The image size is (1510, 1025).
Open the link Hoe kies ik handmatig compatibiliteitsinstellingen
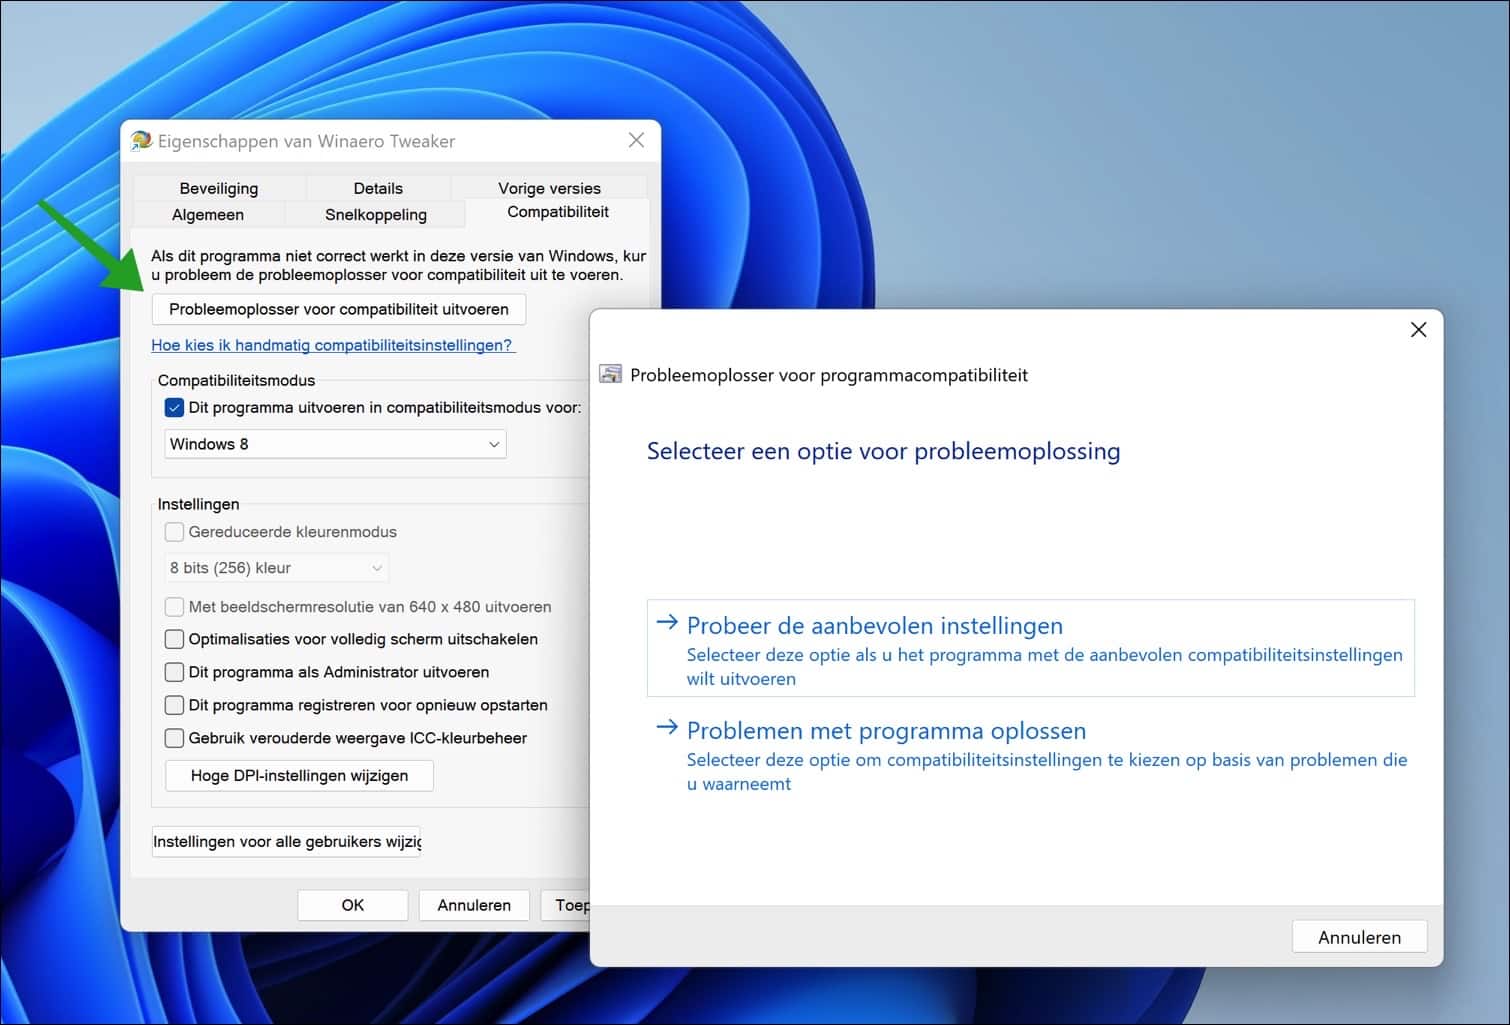click(x=333, y=344)
